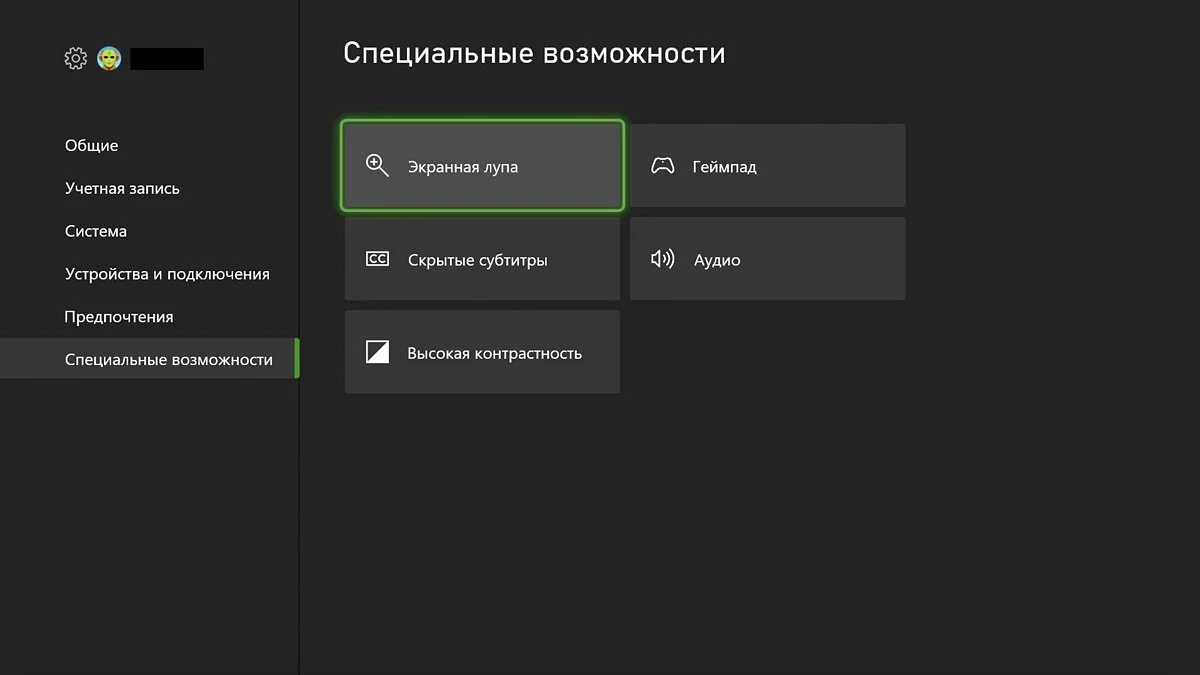Open the Геймпад settings tile

(767, 166)
